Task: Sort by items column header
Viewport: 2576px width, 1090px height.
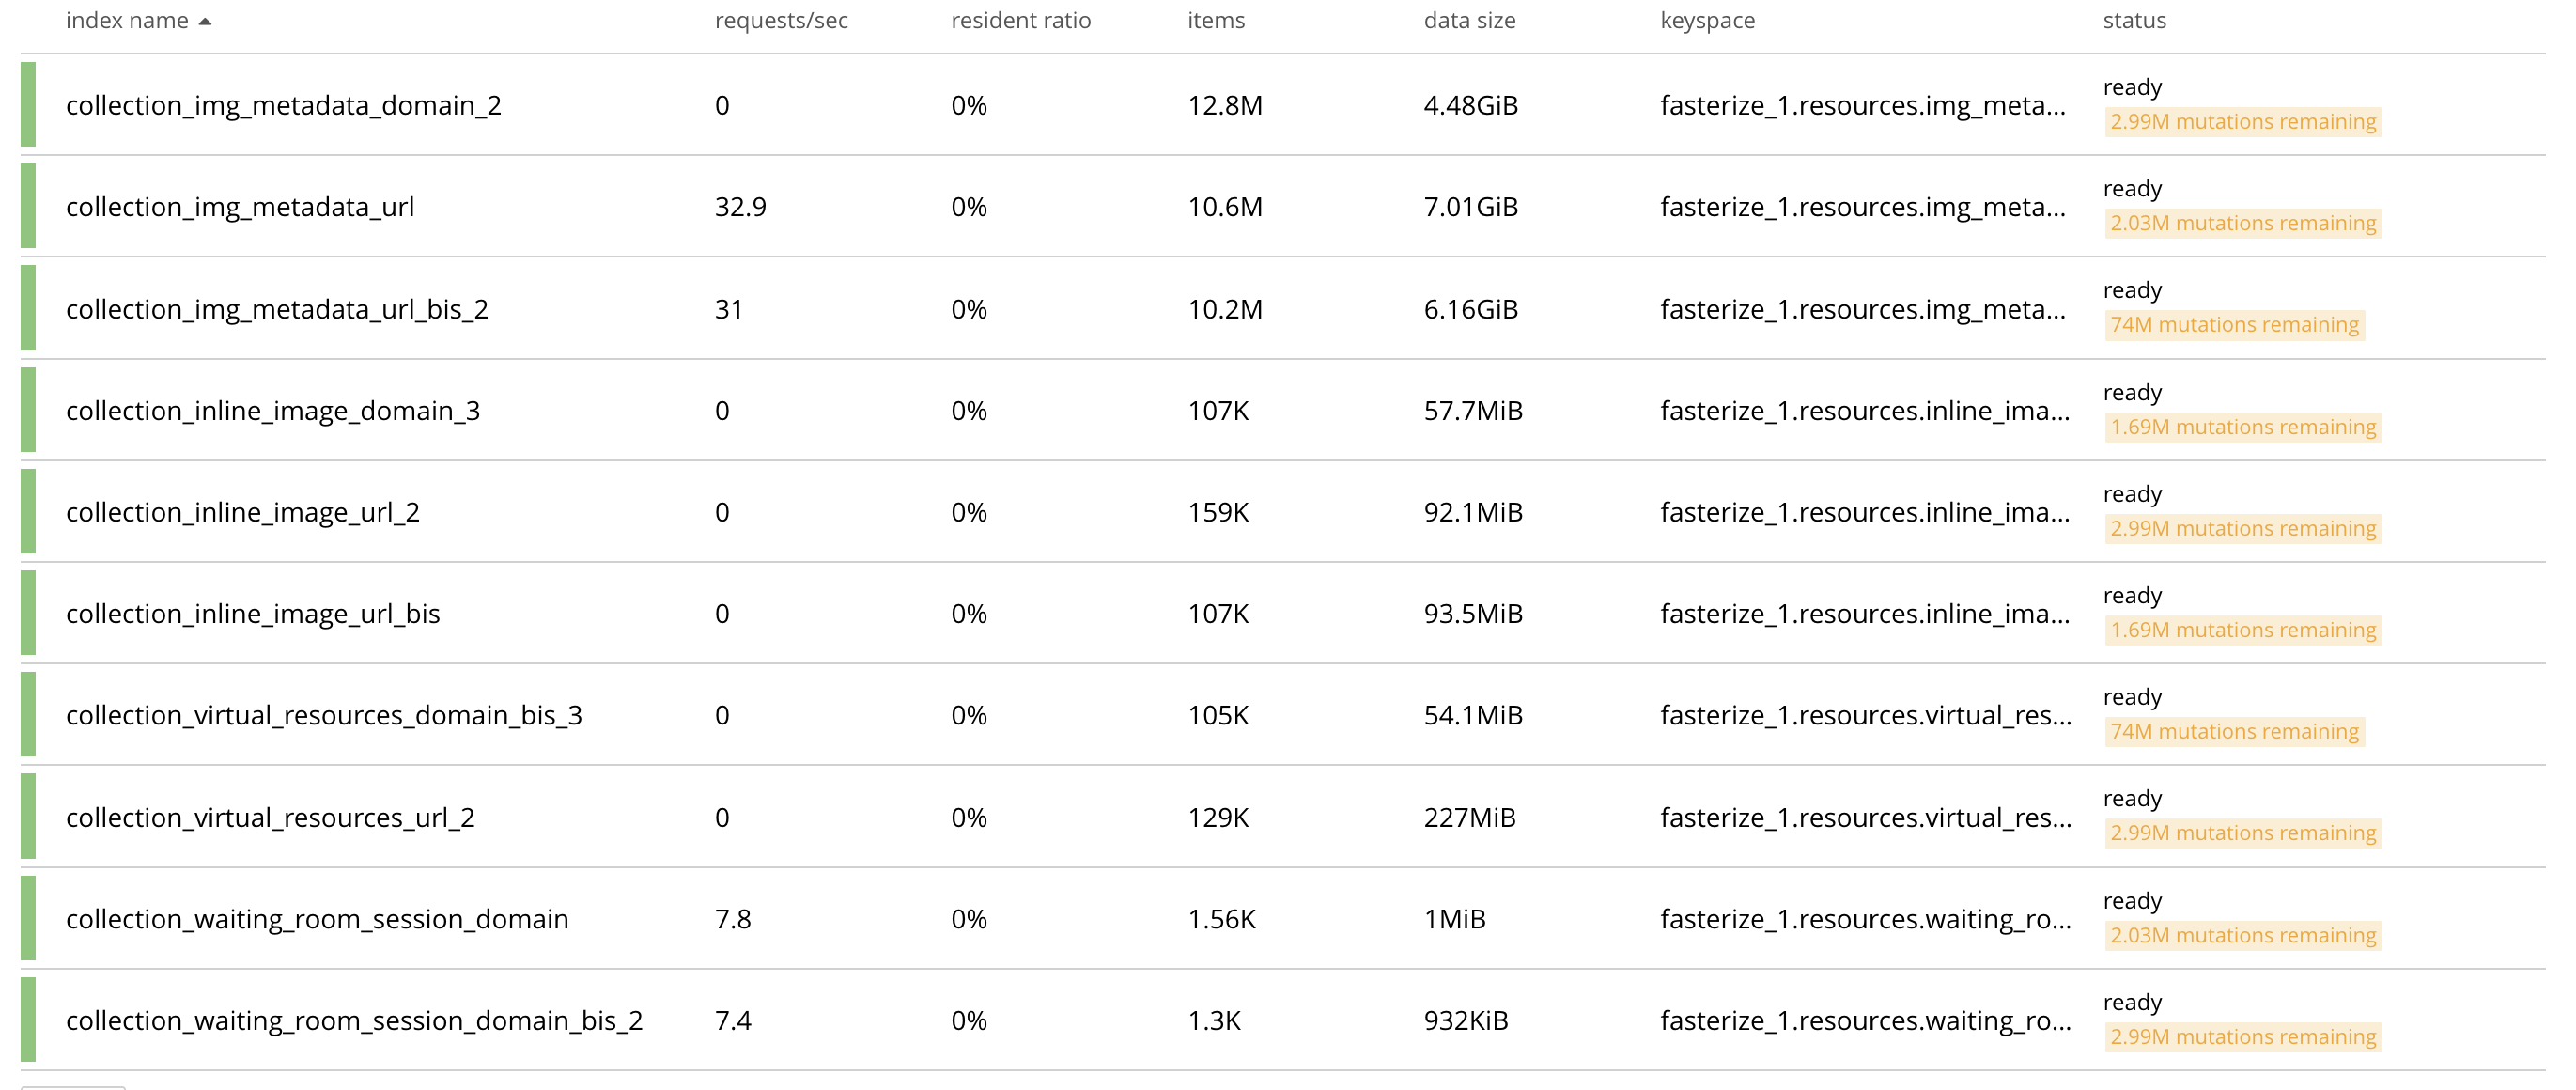Action: click(x=1216, y=21)
